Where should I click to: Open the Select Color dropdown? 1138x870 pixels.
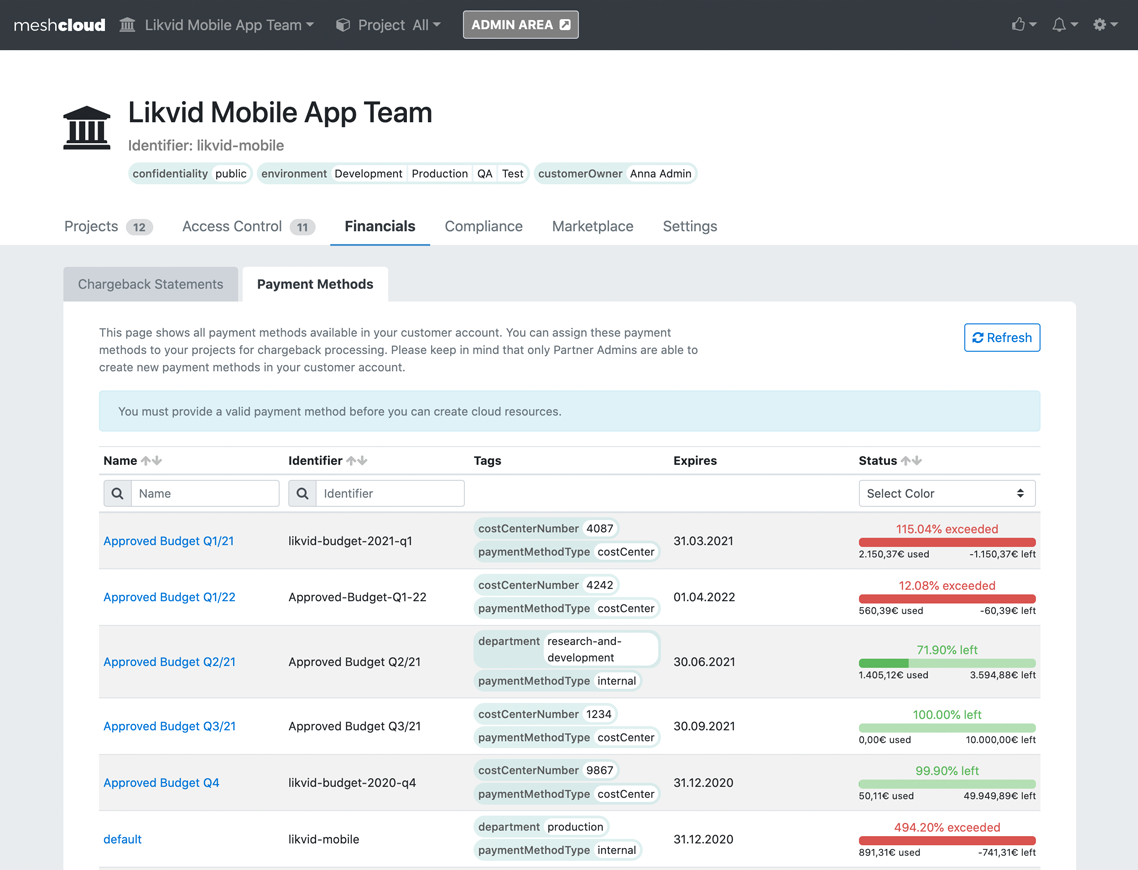pos(947,493)
